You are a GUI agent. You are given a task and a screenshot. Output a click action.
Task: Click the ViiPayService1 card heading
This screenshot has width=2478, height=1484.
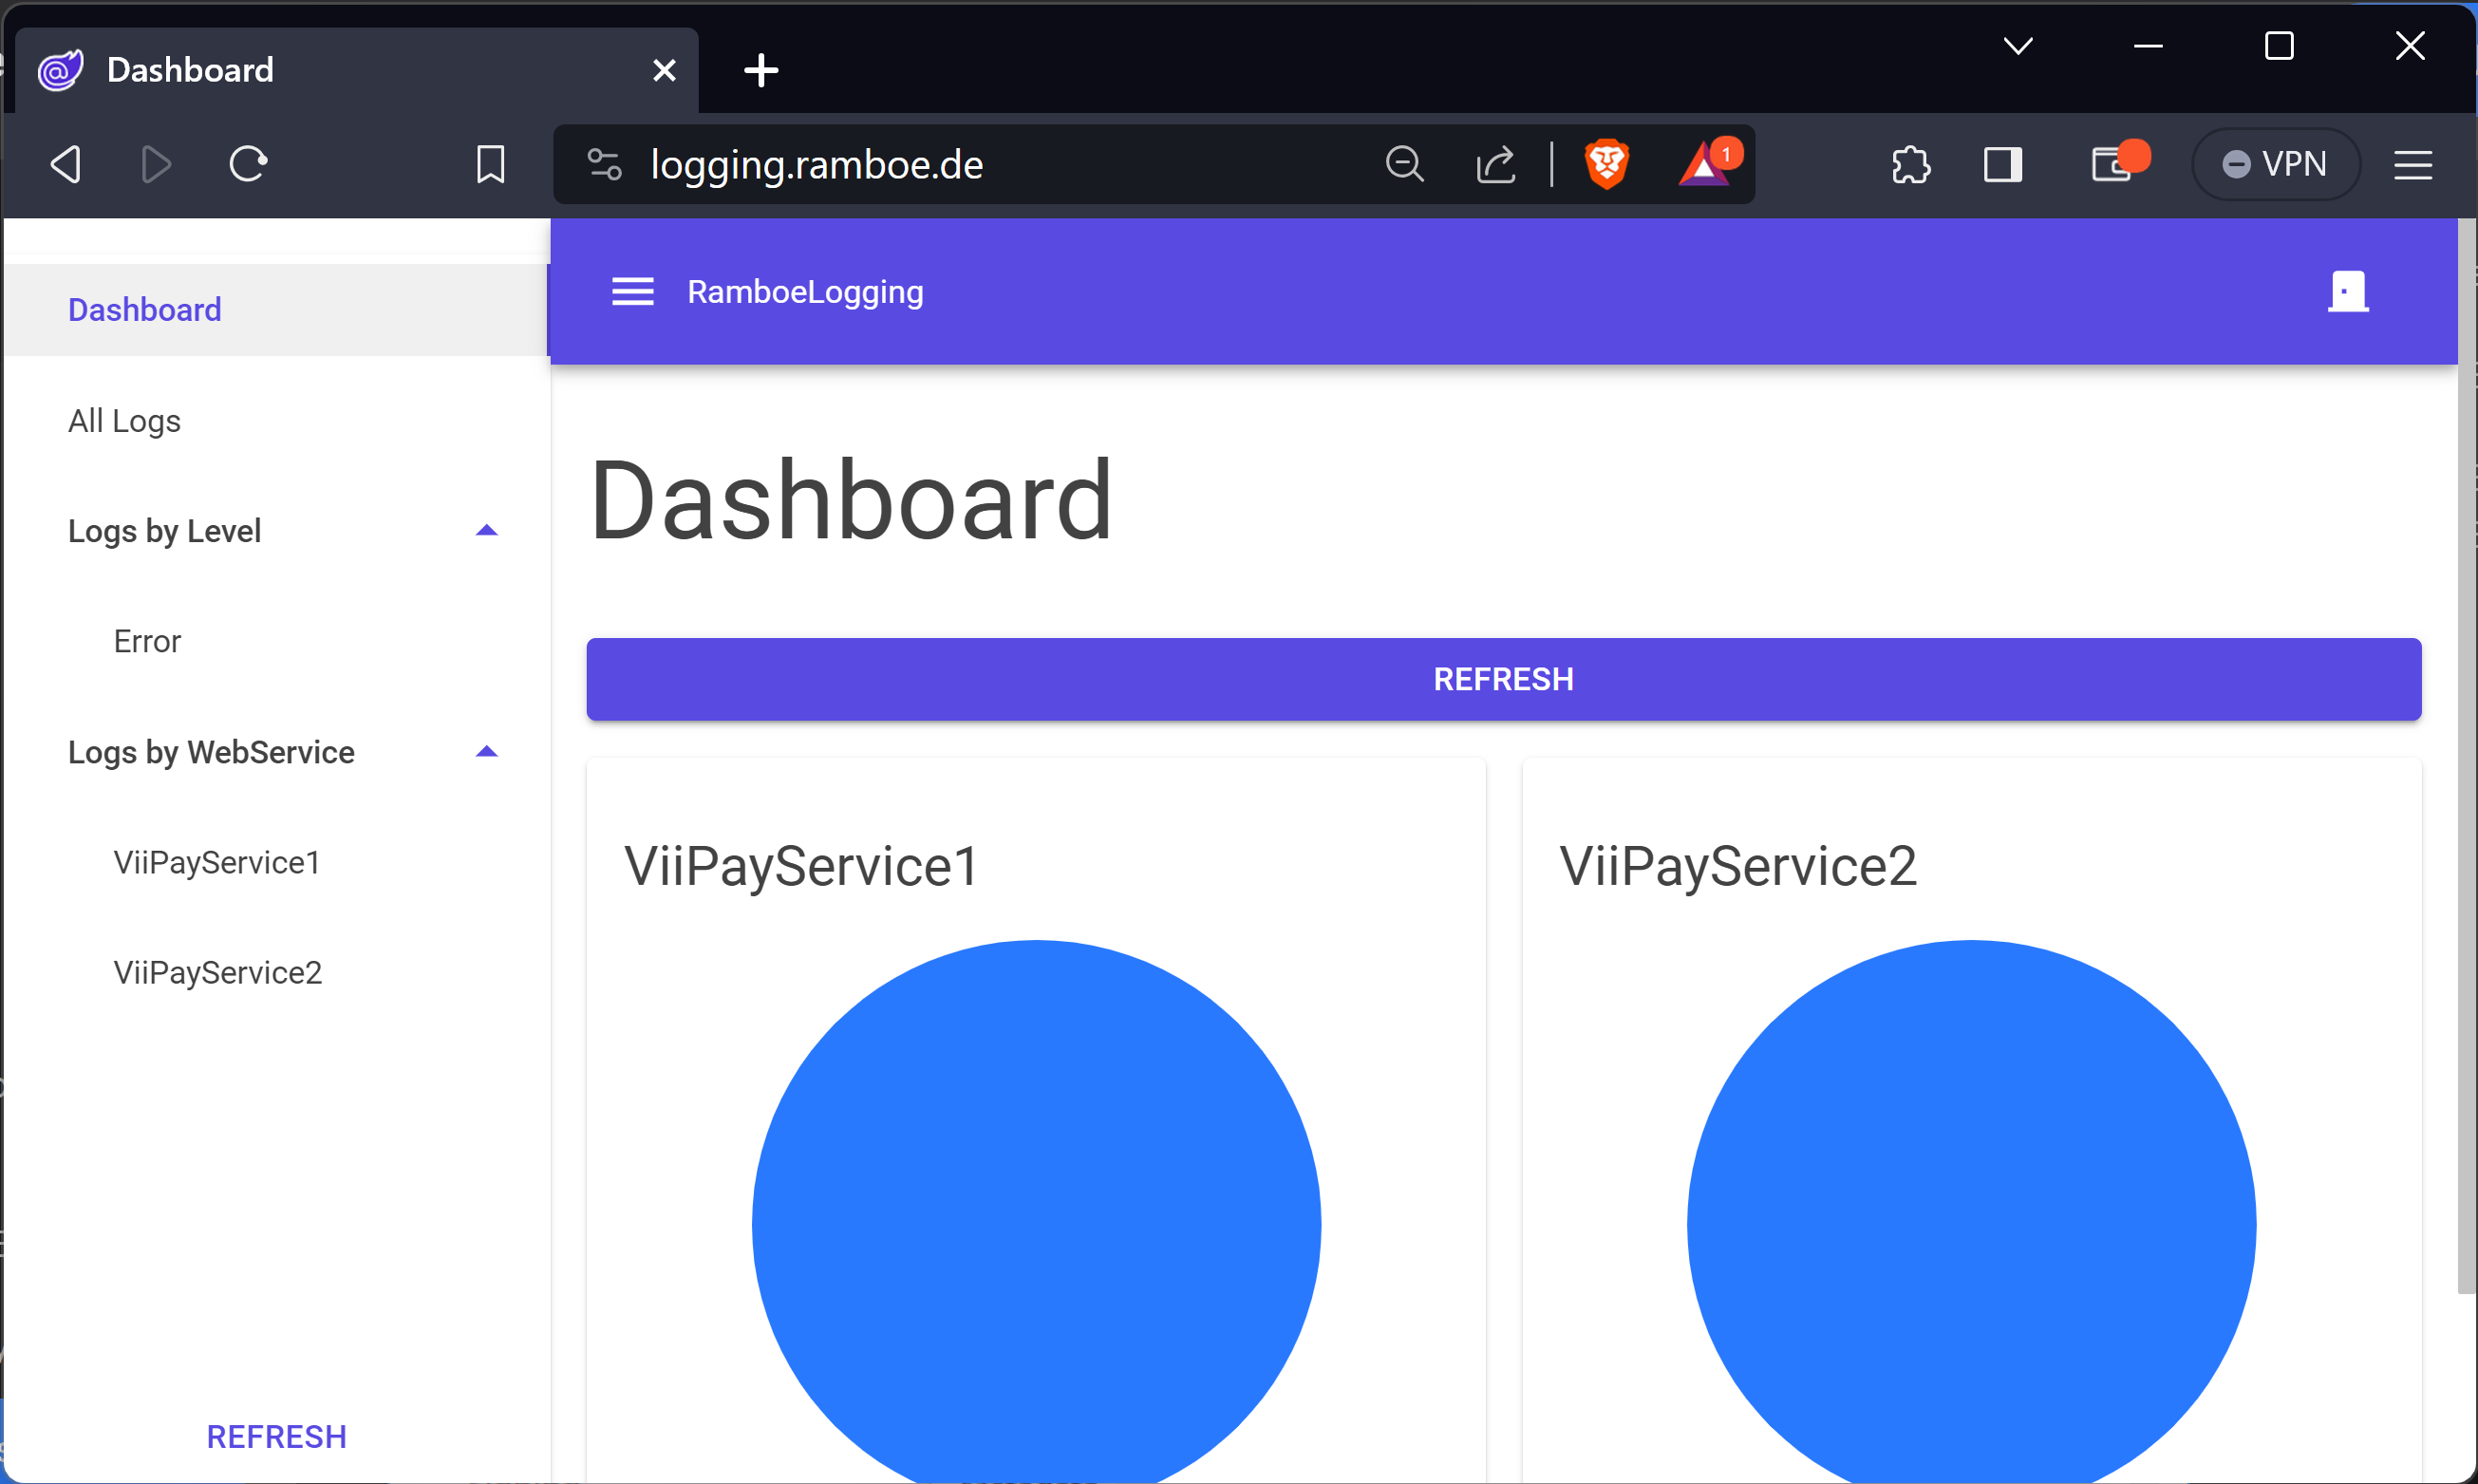coord(801,866)
